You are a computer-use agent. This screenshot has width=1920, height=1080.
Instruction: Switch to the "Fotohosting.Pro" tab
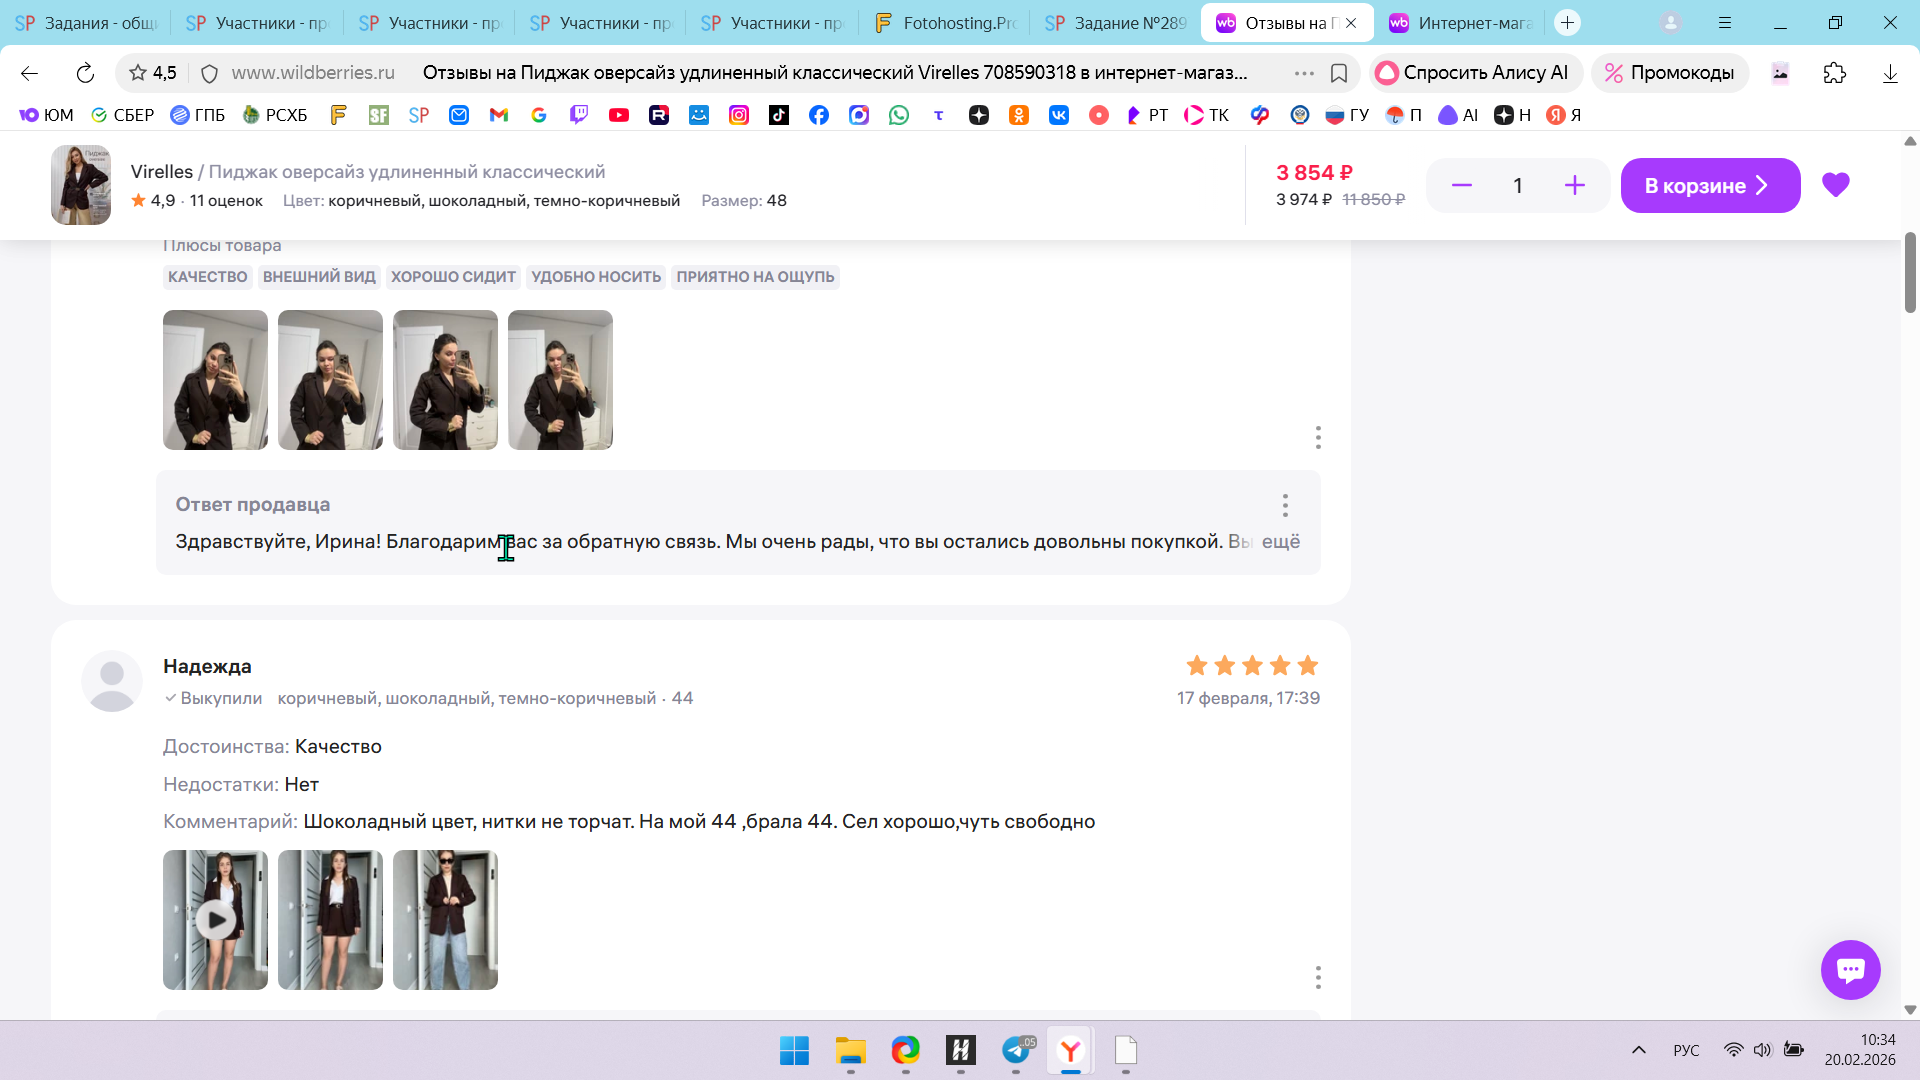pos(944,23)
